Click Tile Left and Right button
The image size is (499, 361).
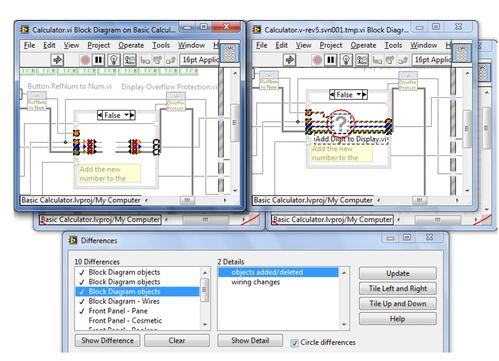click(x=398, y=289)
